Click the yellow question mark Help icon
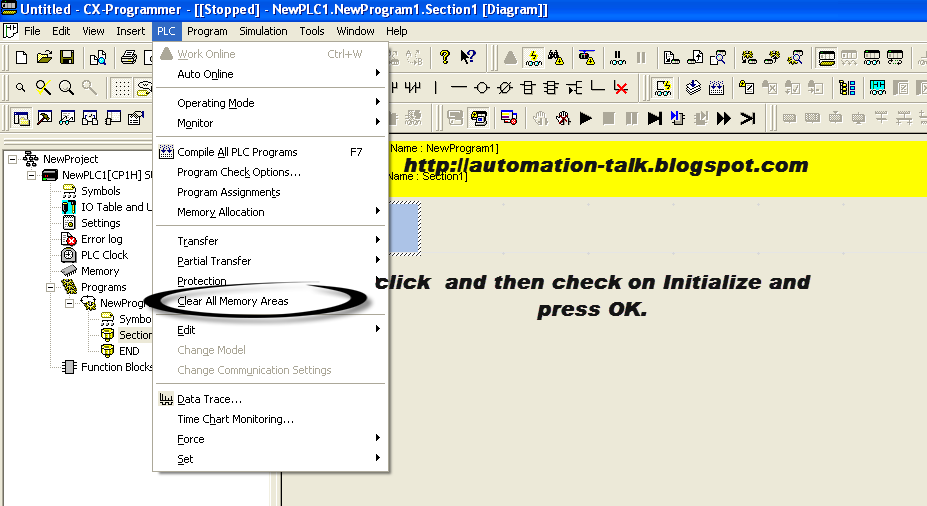Image resolution: width=927 pixels, height=506 pixels. point(445,57)
